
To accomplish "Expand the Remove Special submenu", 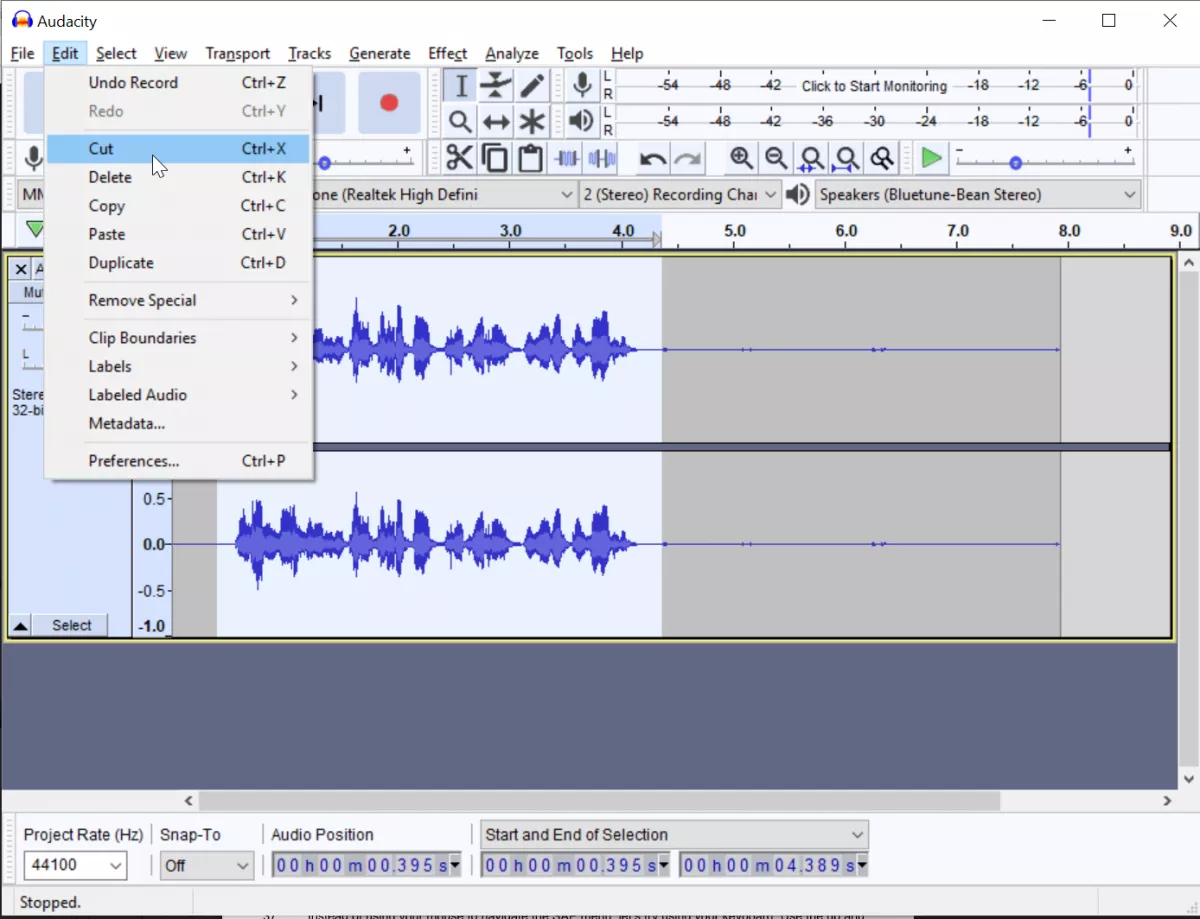I will click(x=179, y=300).
